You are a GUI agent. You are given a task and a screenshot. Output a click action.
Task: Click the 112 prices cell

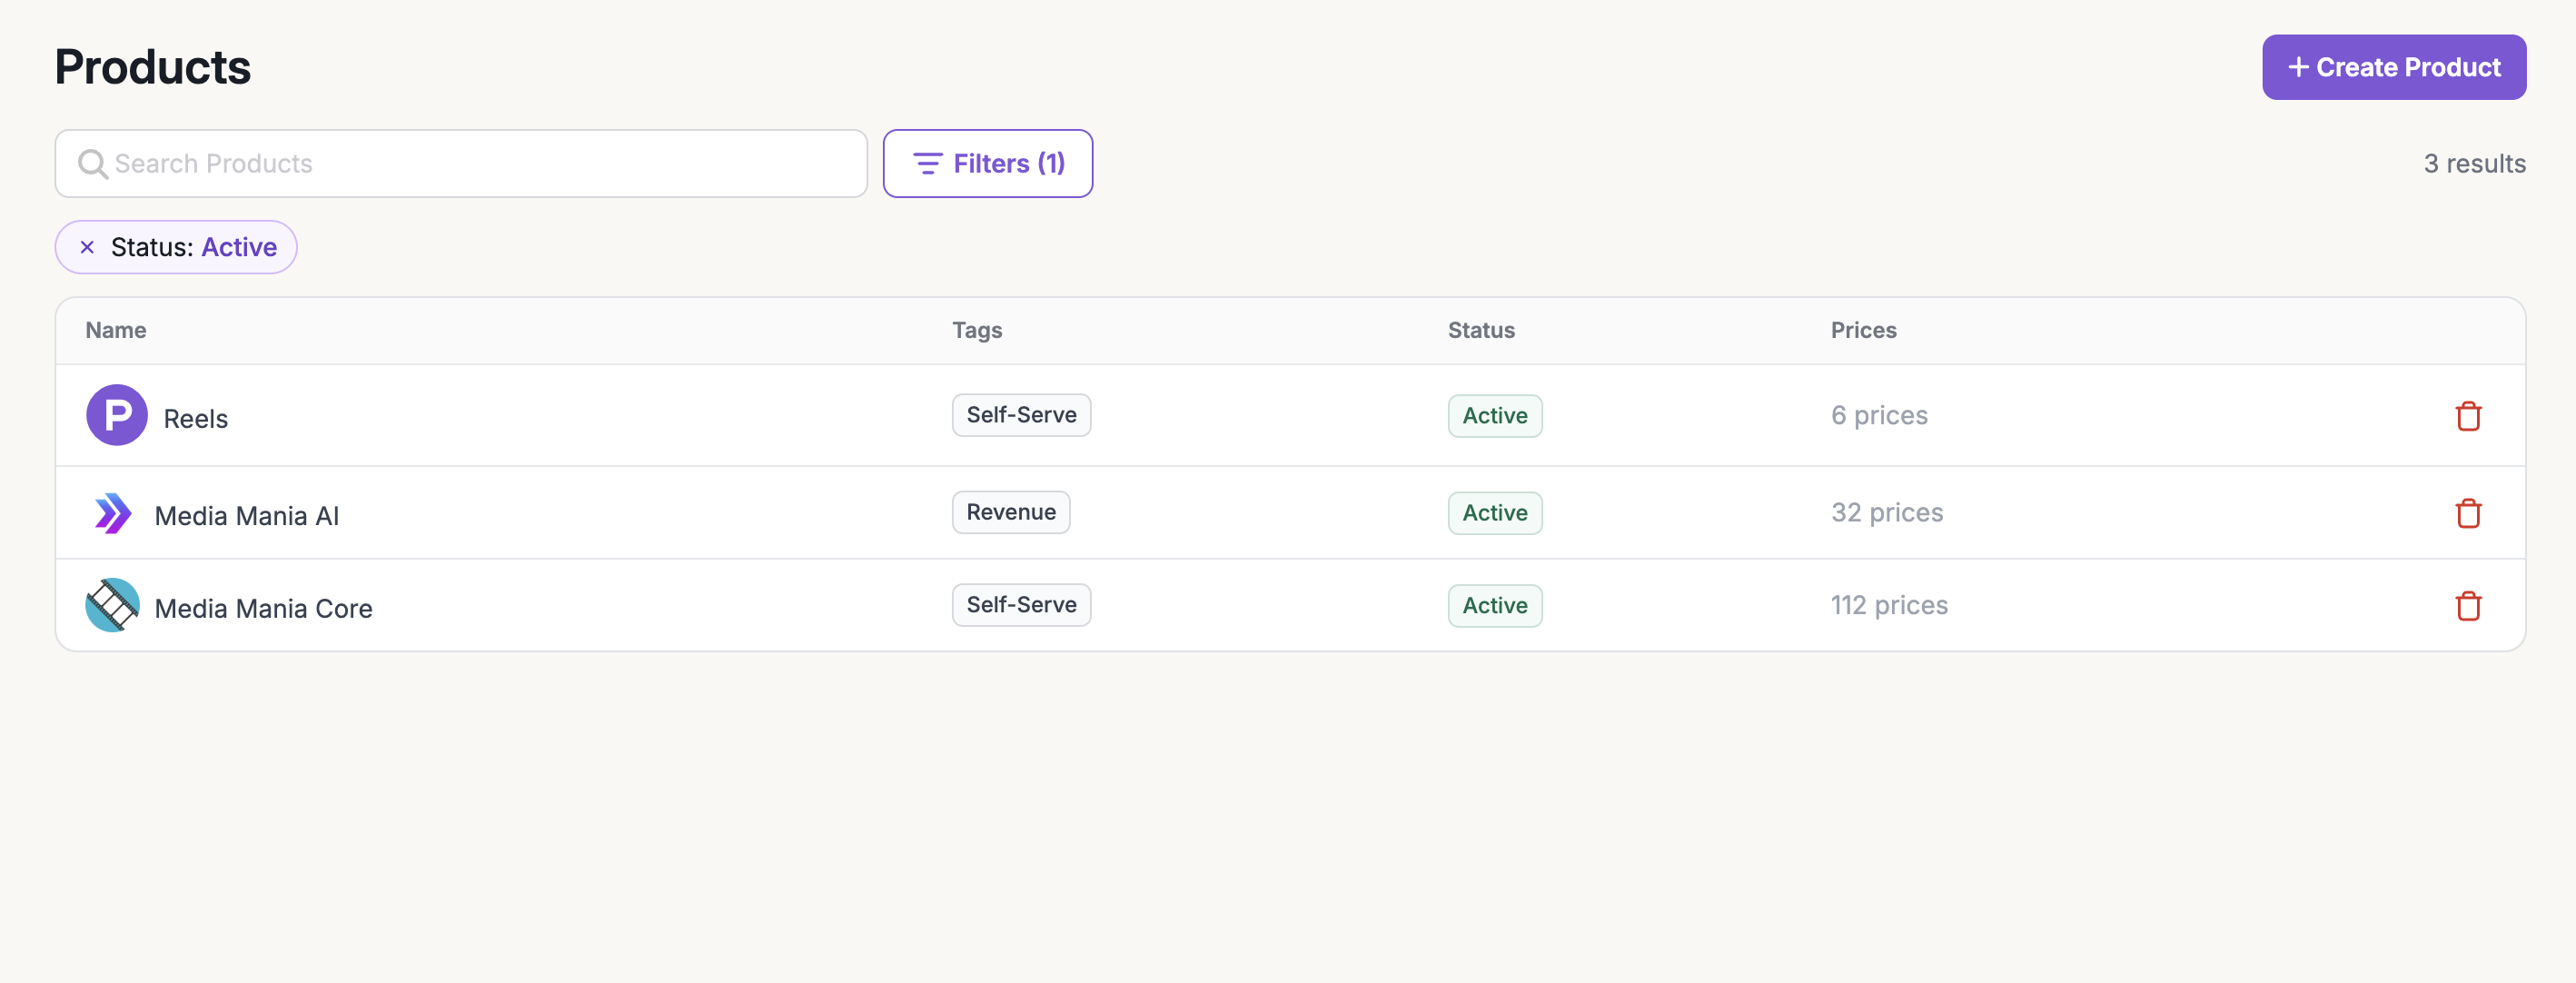1888,606
